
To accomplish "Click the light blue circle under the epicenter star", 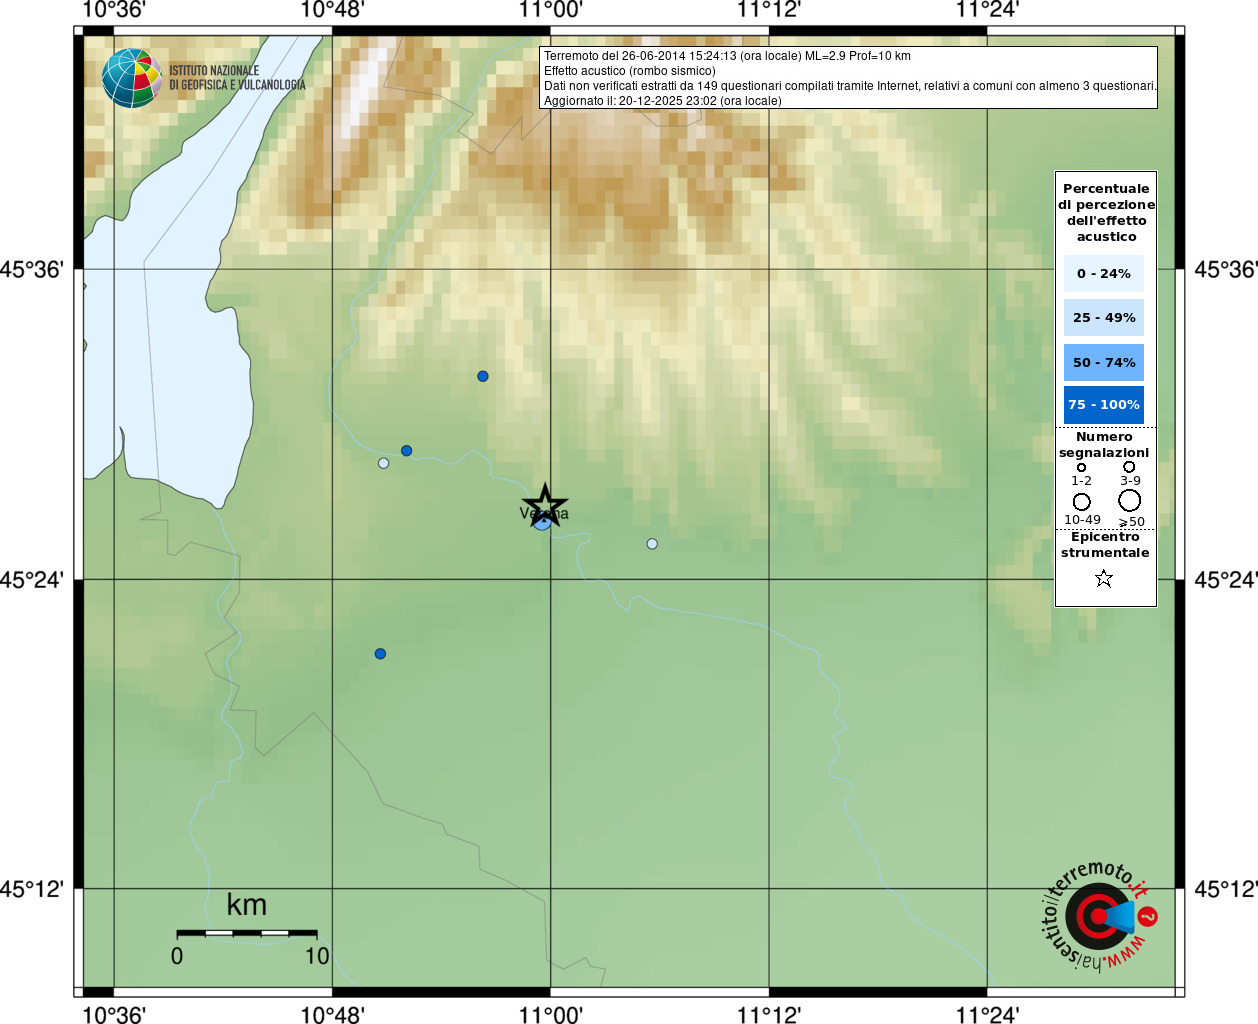I will 542,522.
